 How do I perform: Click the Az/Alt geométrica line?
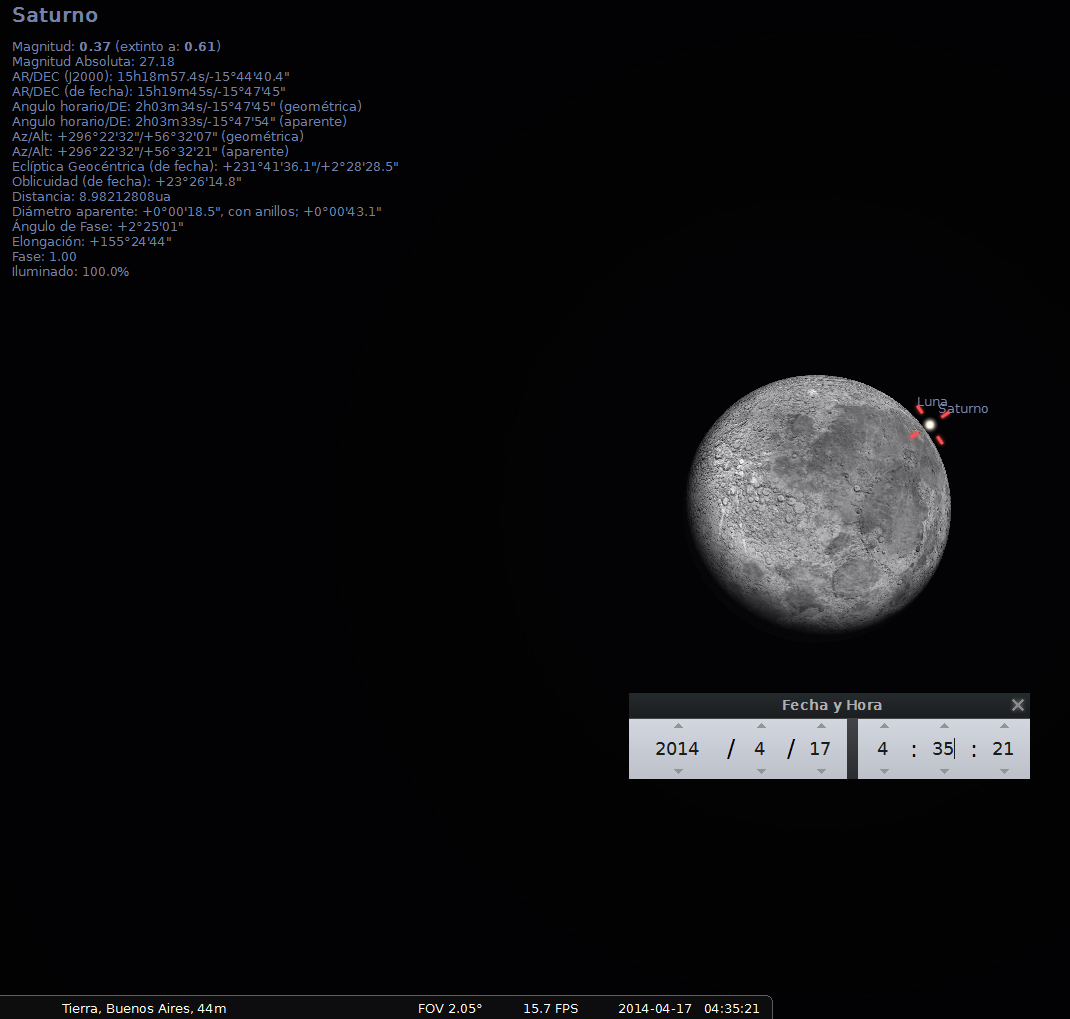[x=158, y=137]
